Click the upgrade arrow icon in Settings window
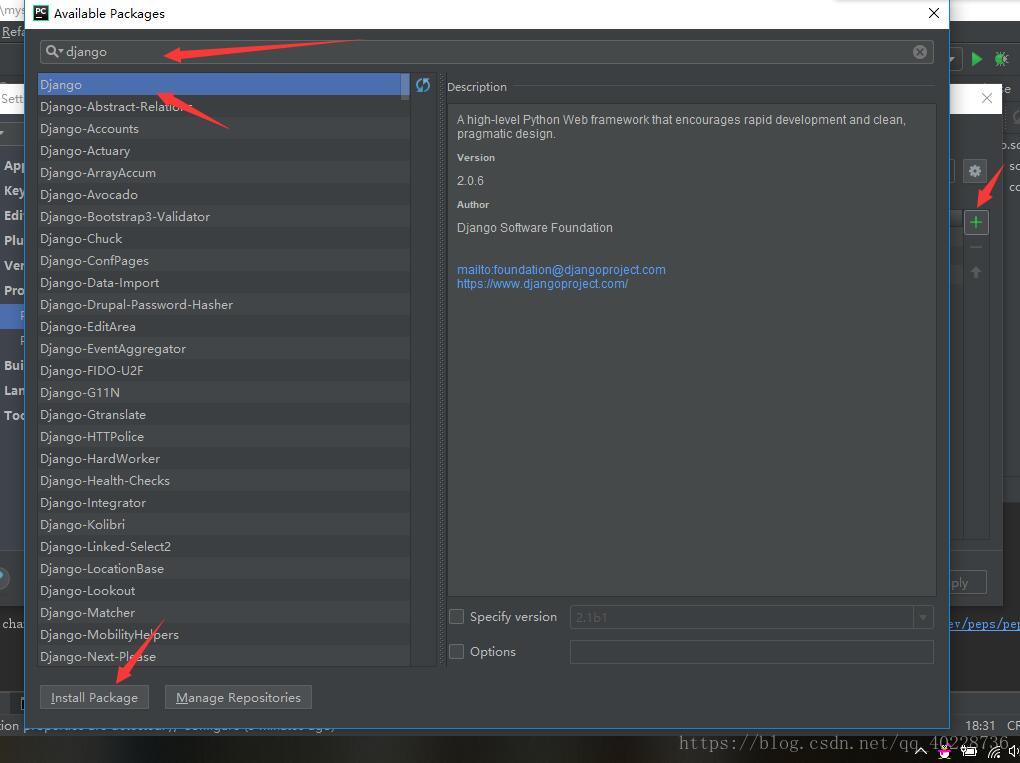 click(x=976, y=273)
